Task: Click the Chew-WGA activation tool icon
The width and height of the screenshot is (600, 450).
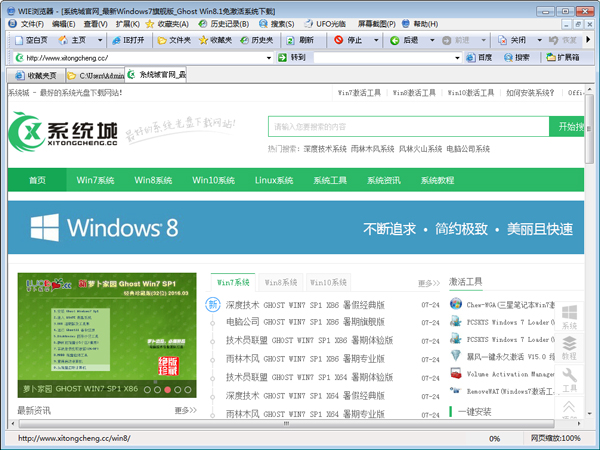Action: 456,304
